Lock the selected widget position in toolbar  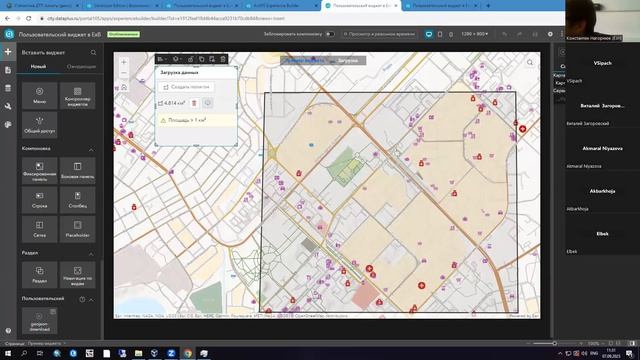click(x=191, y=59)
